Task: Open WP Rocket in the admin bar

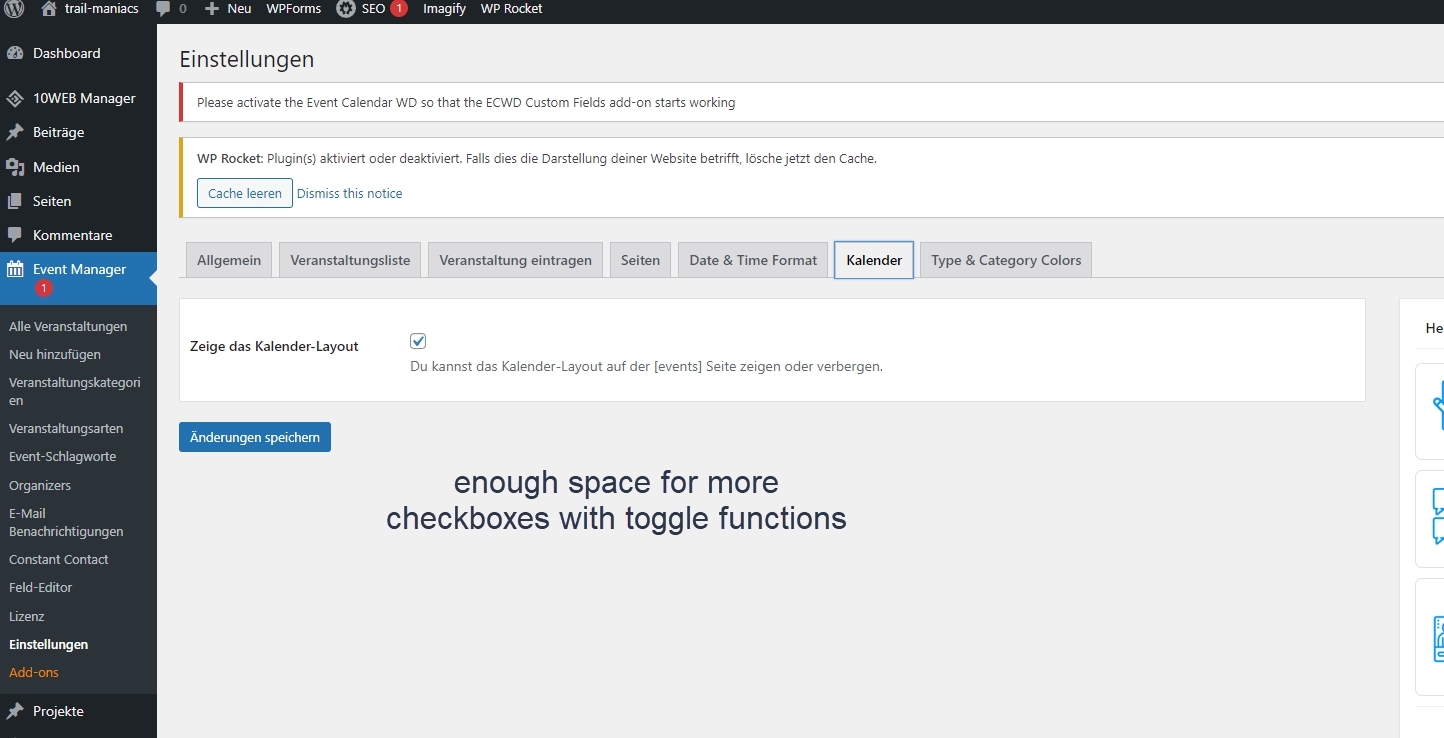Action: point(511,9)
